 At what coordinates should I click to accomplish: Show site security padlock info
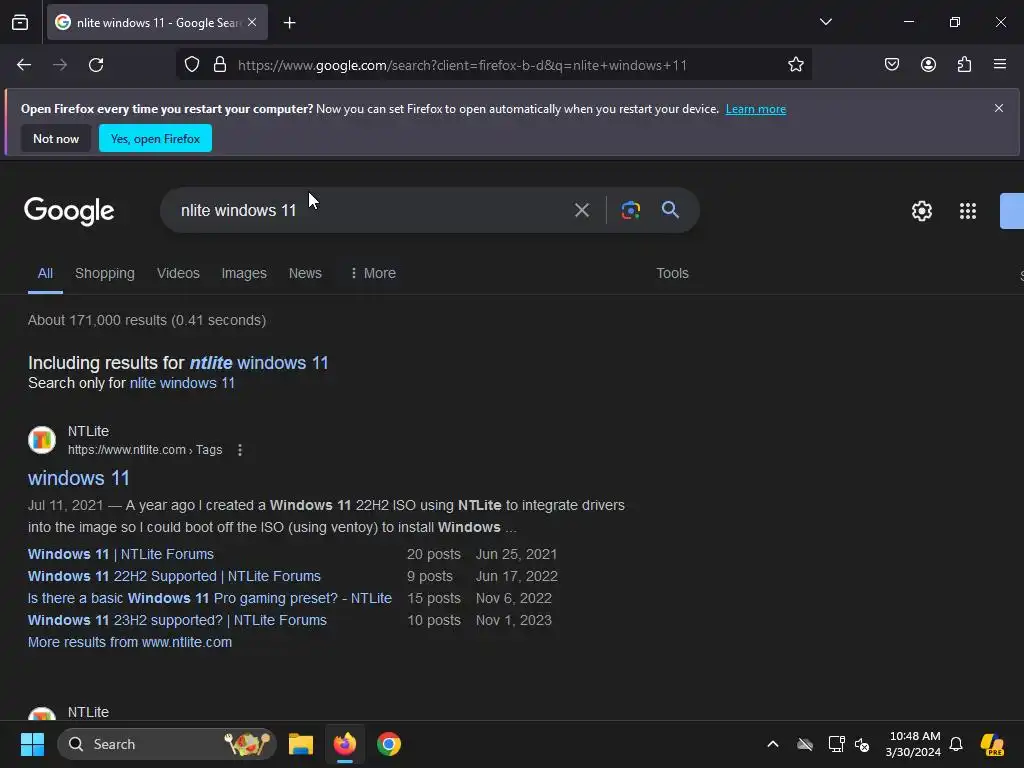pos(220,65)
